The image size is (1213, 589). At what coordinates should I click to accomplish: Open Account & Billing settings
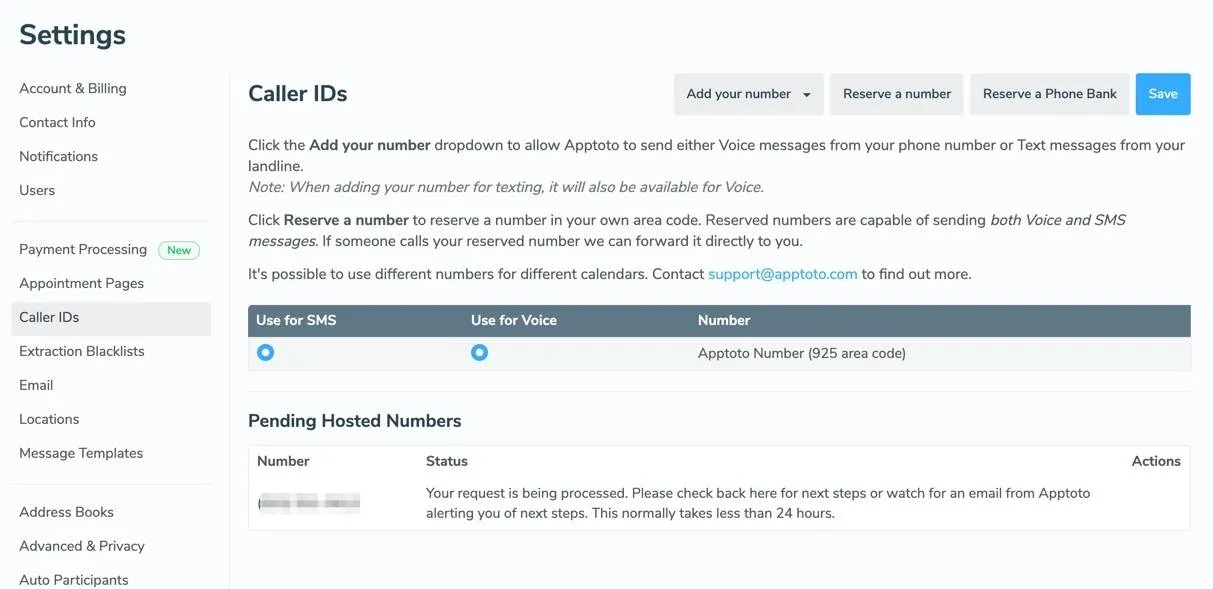pyautogui.click(x=72, y=88)
